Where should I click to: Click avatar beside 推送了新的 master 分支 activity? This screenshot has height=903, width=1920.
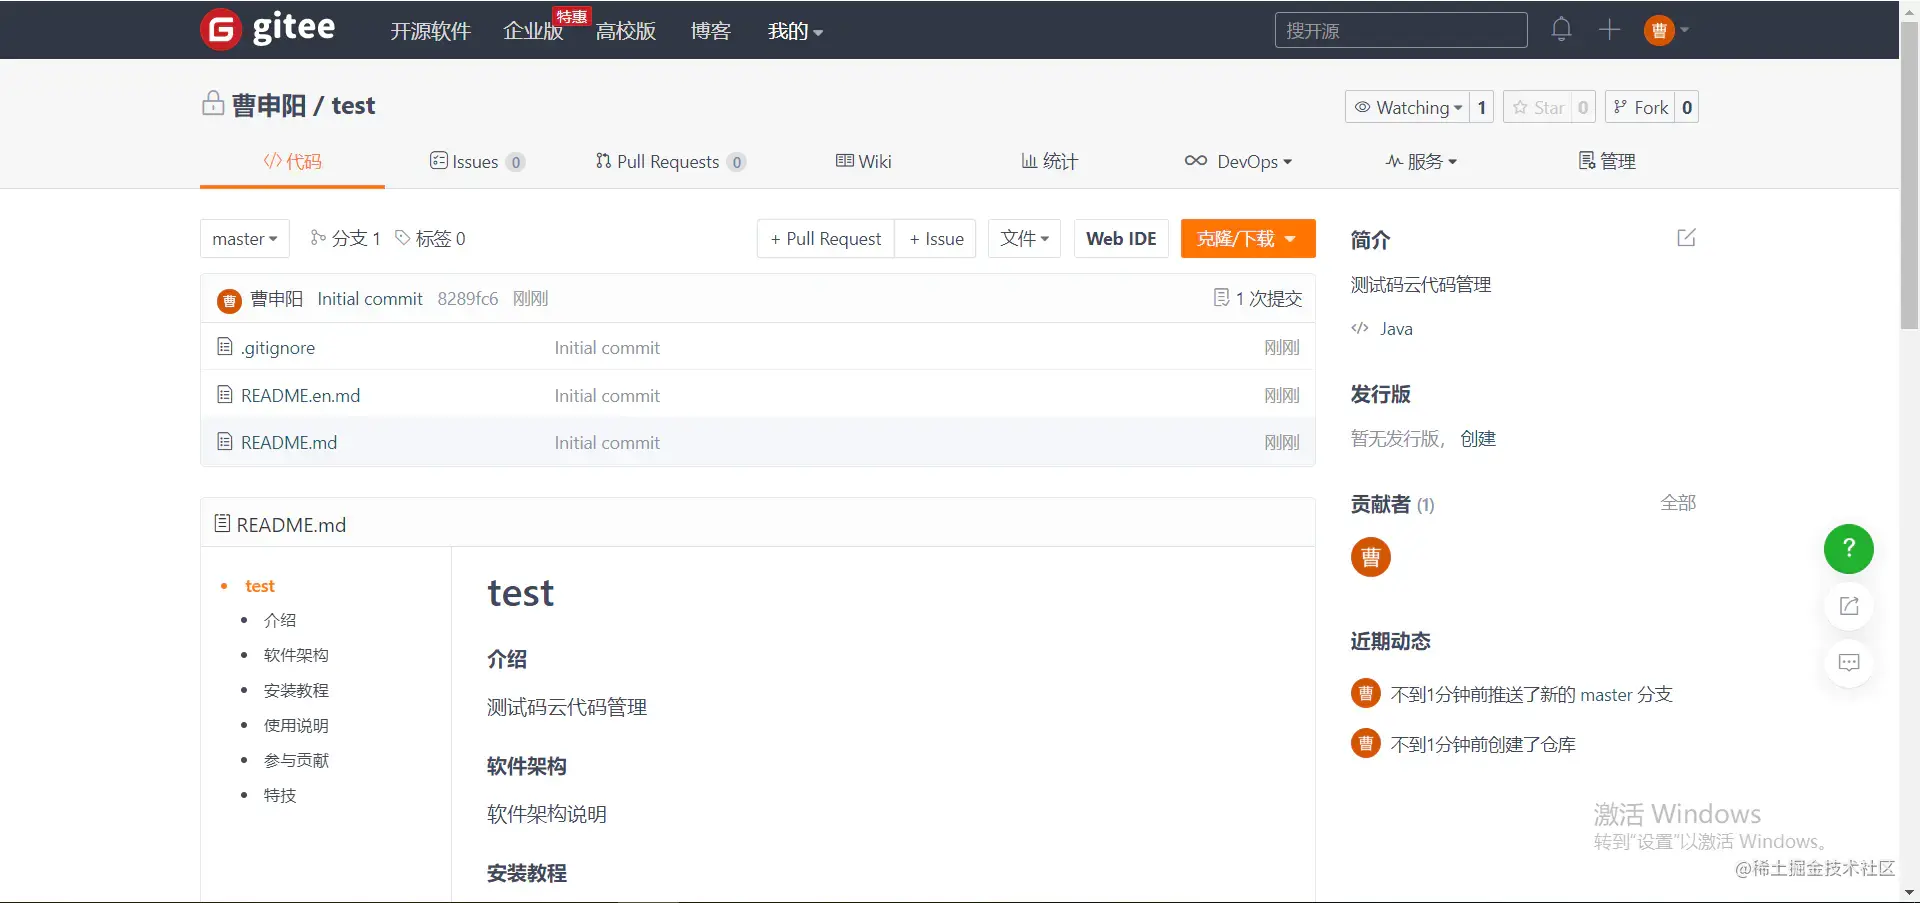coord(1365,693)
